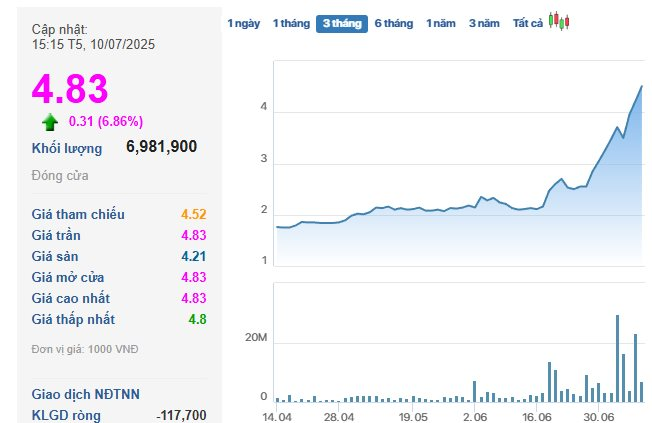Choose Tất cả to show all data
652x423 pixels.
pyautogui.click(x=527, y=23)
